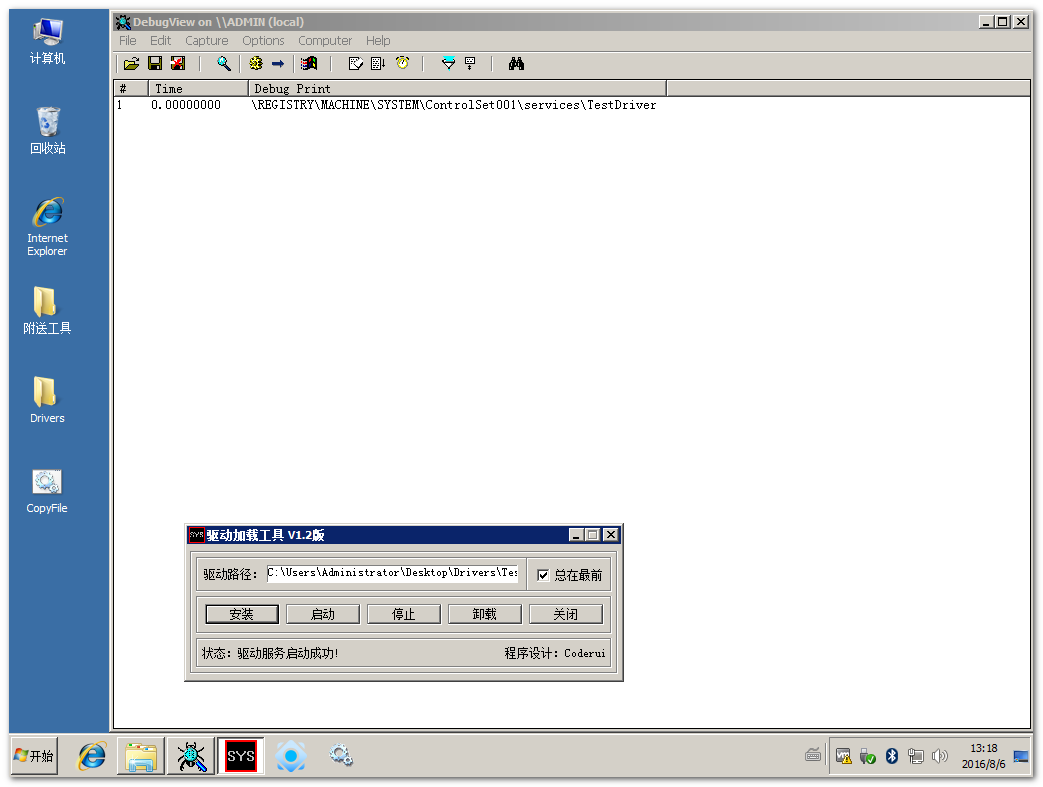
Task: Click the 启动 (Start) button
Action: pyautogui.click(x=323, y=614)
